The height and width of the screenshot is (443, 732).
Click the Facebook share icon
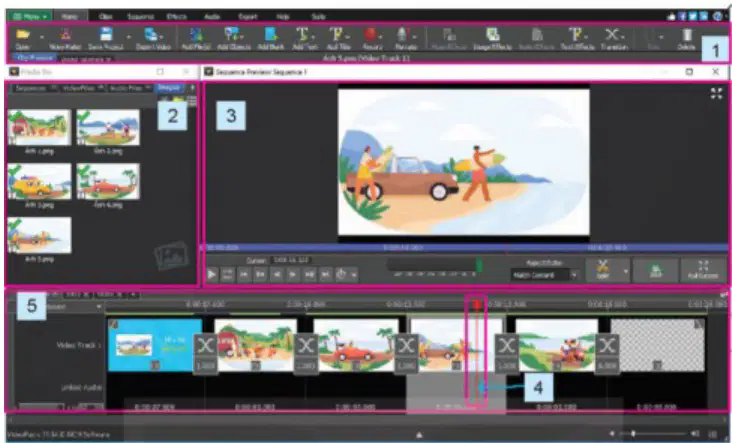[682, 16]
